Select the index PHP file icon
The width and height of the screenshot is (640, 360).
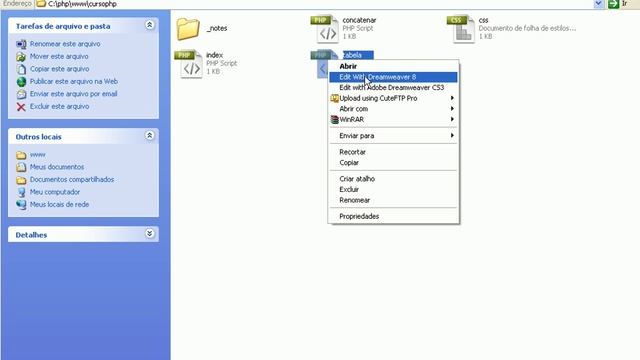pos(189,64)
